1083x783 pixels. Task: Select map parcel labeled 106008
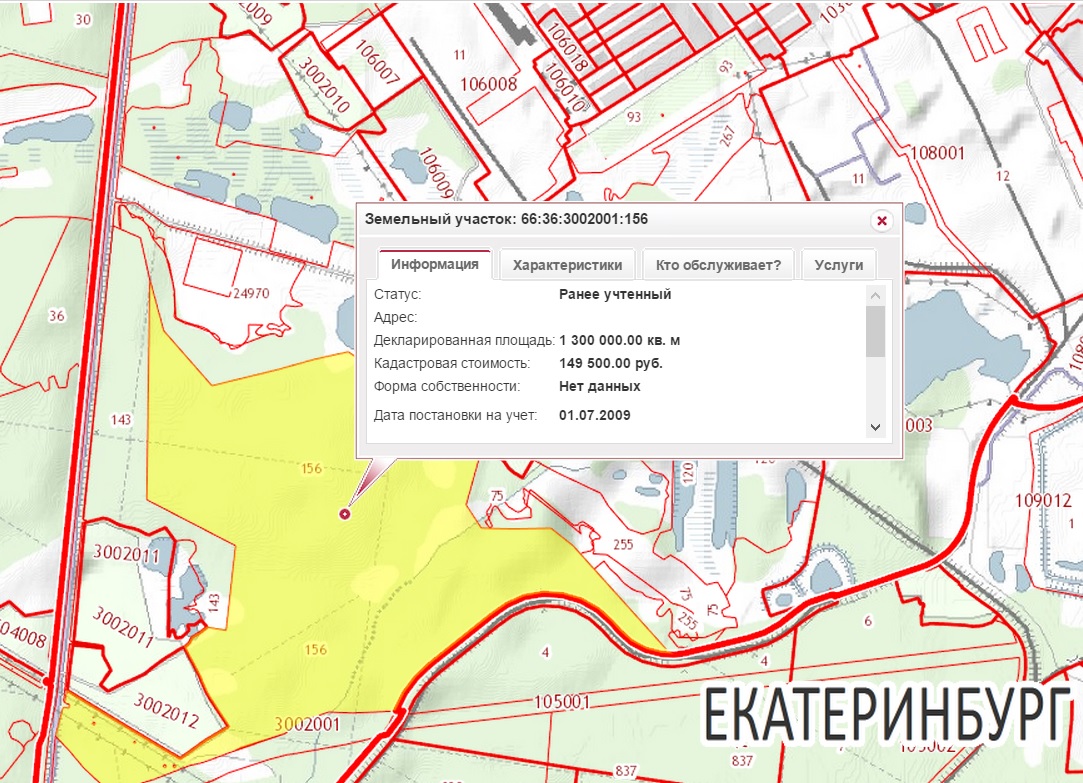492,85
